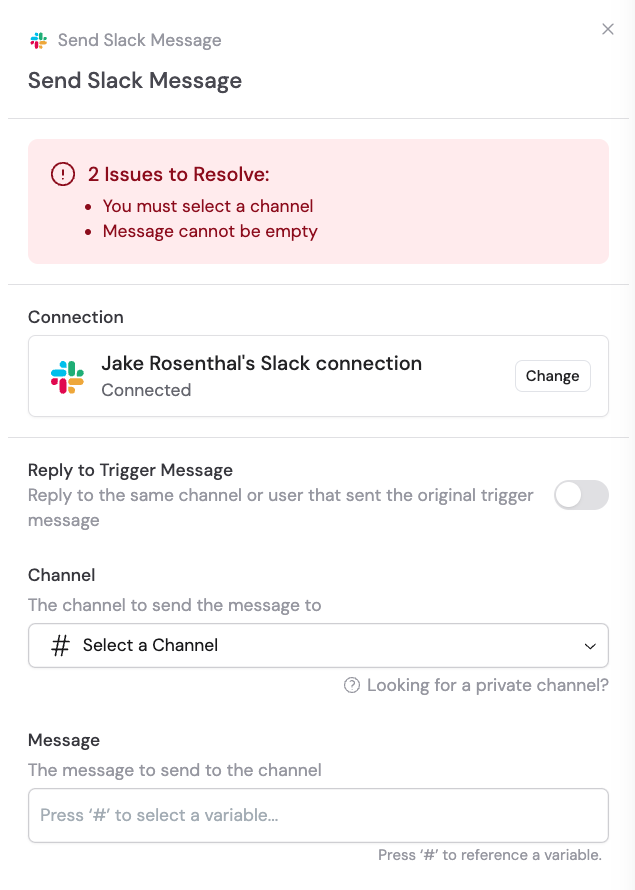This screenshot has height=890, width=635.
Task: Click inside the Message input box
Action: 318,815
